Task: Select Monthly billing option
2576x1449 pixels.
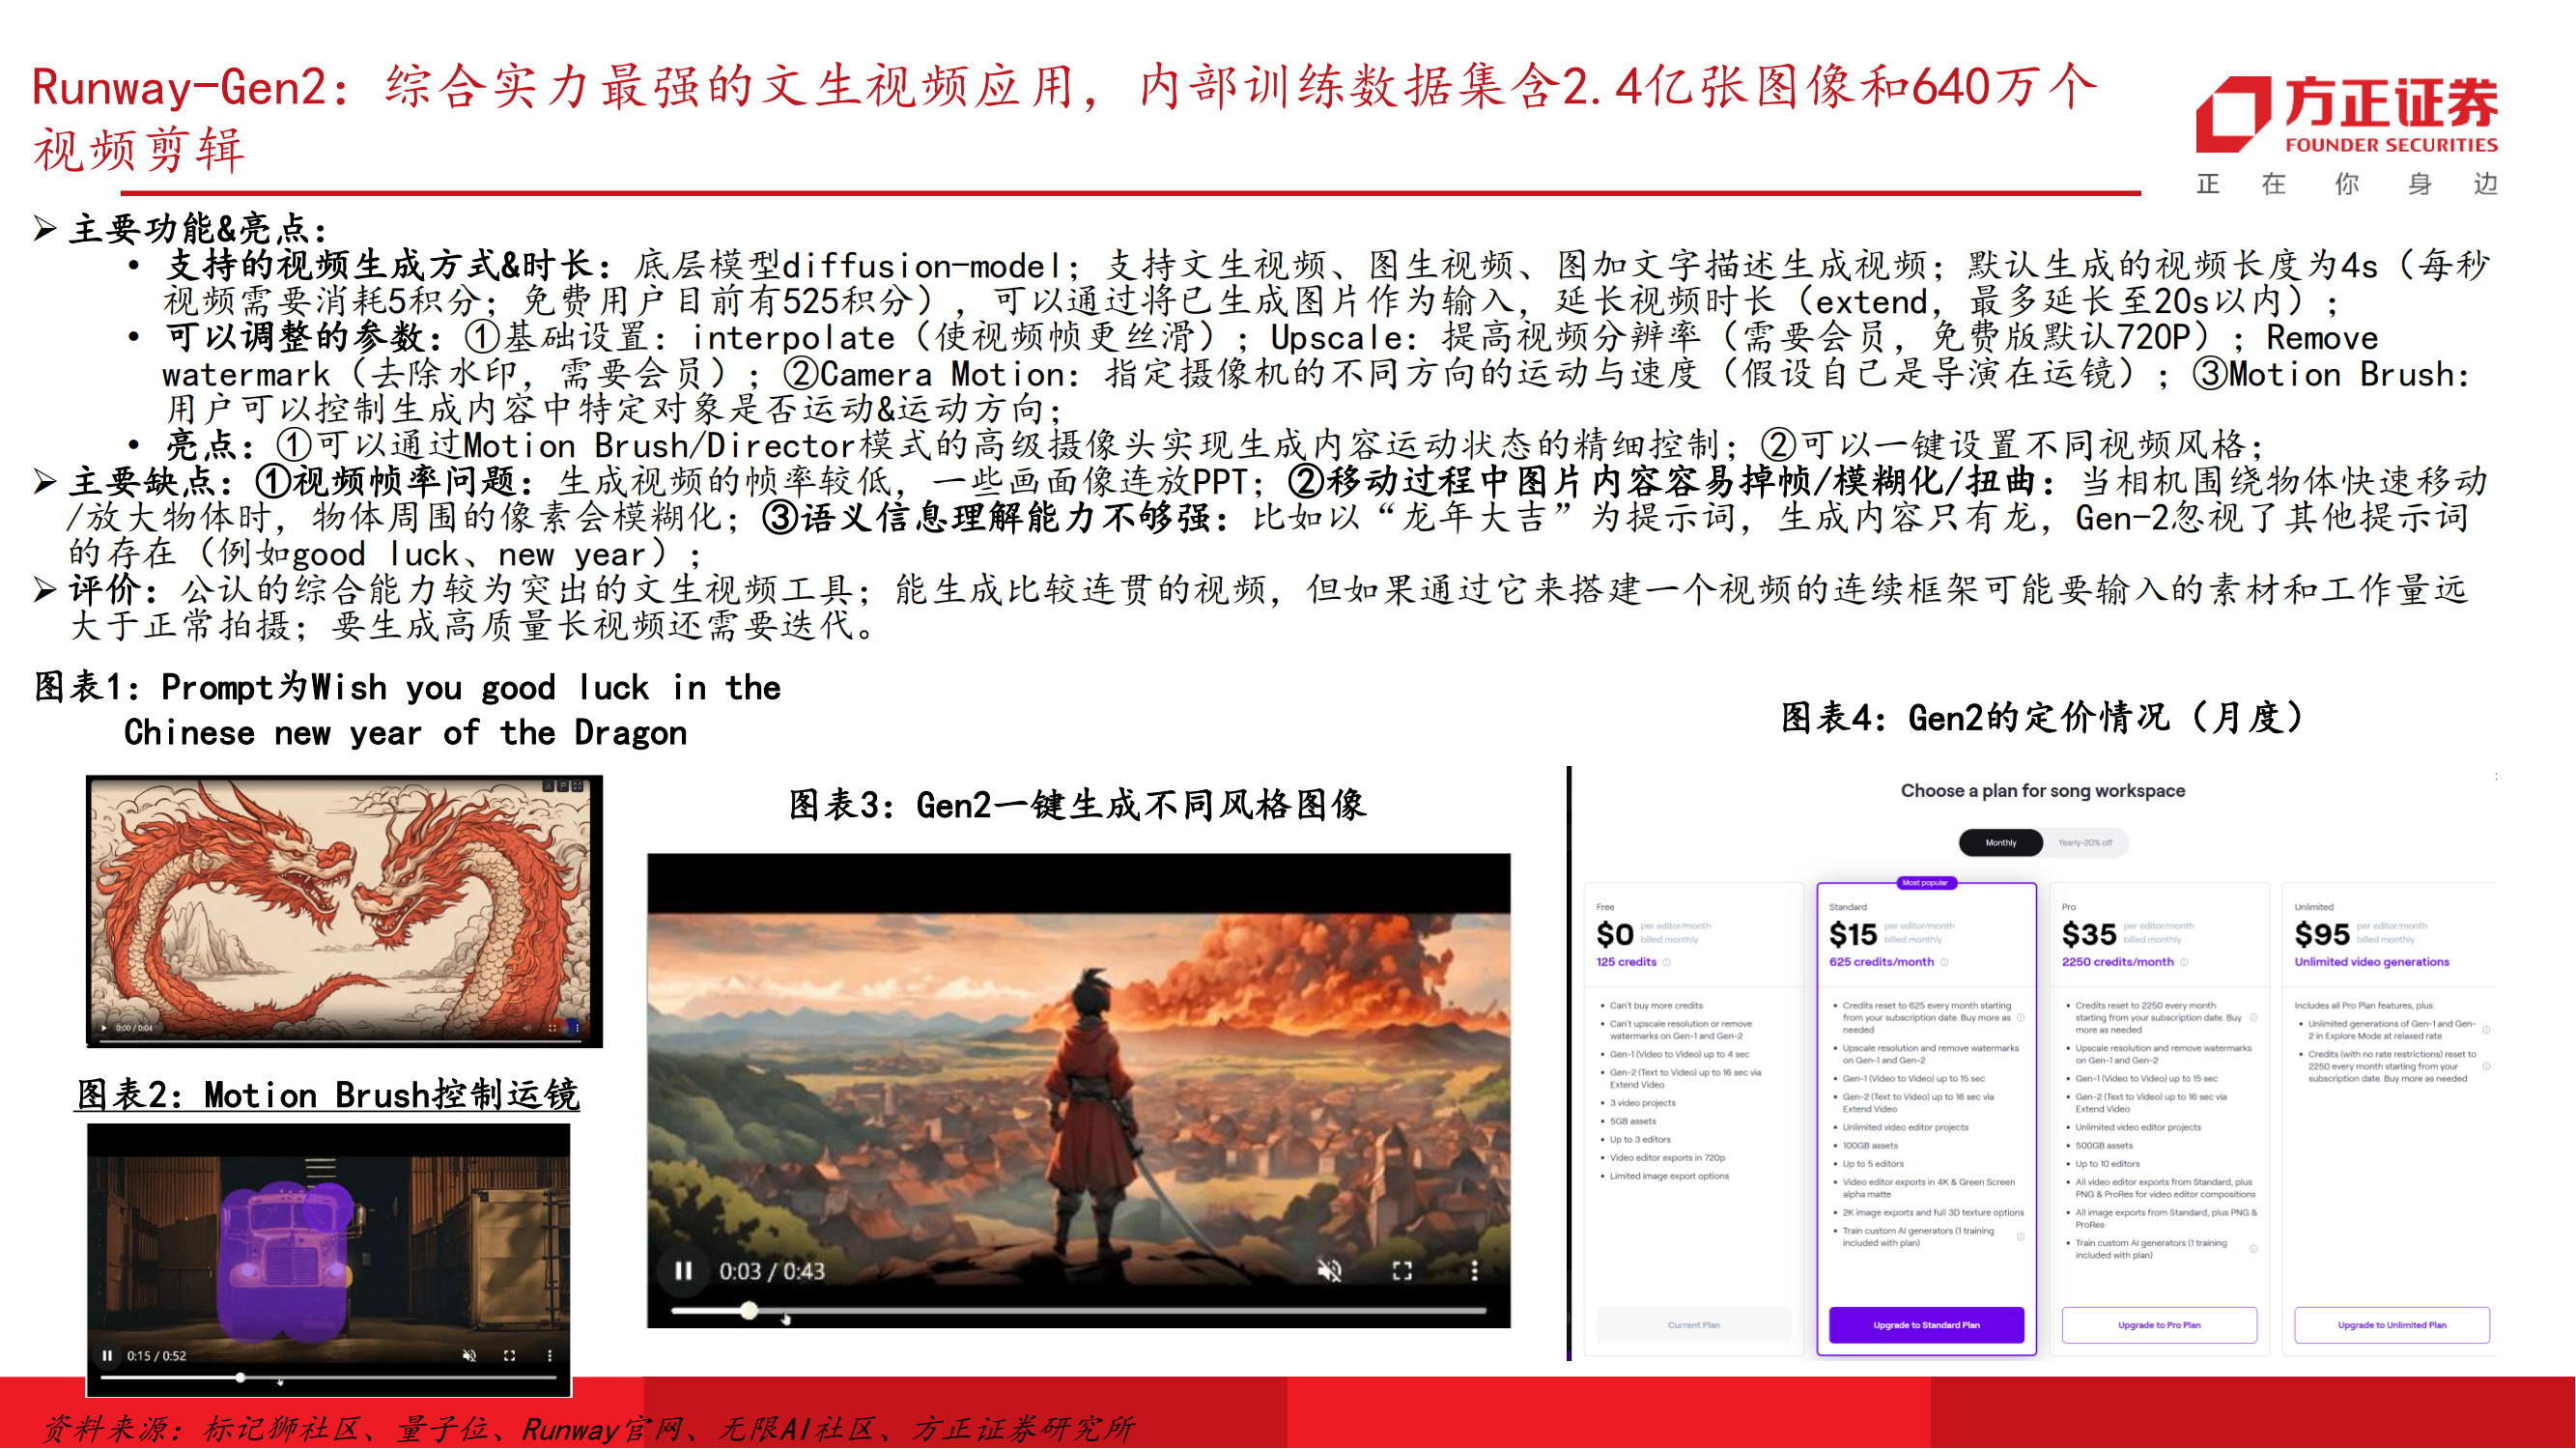Action: [x=2001, y=844]
